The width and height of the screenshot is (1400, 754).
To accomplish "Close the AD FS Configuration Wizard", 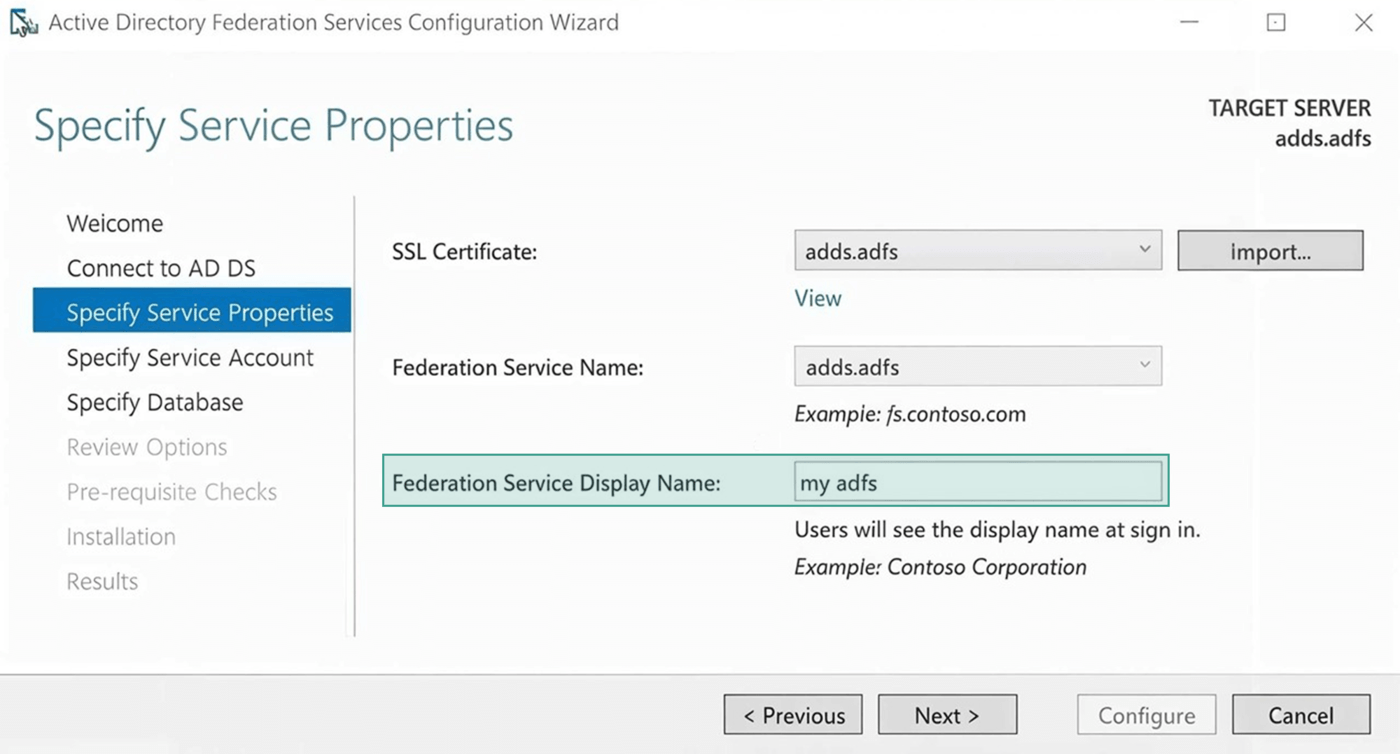I will (x=1363, y=22).
